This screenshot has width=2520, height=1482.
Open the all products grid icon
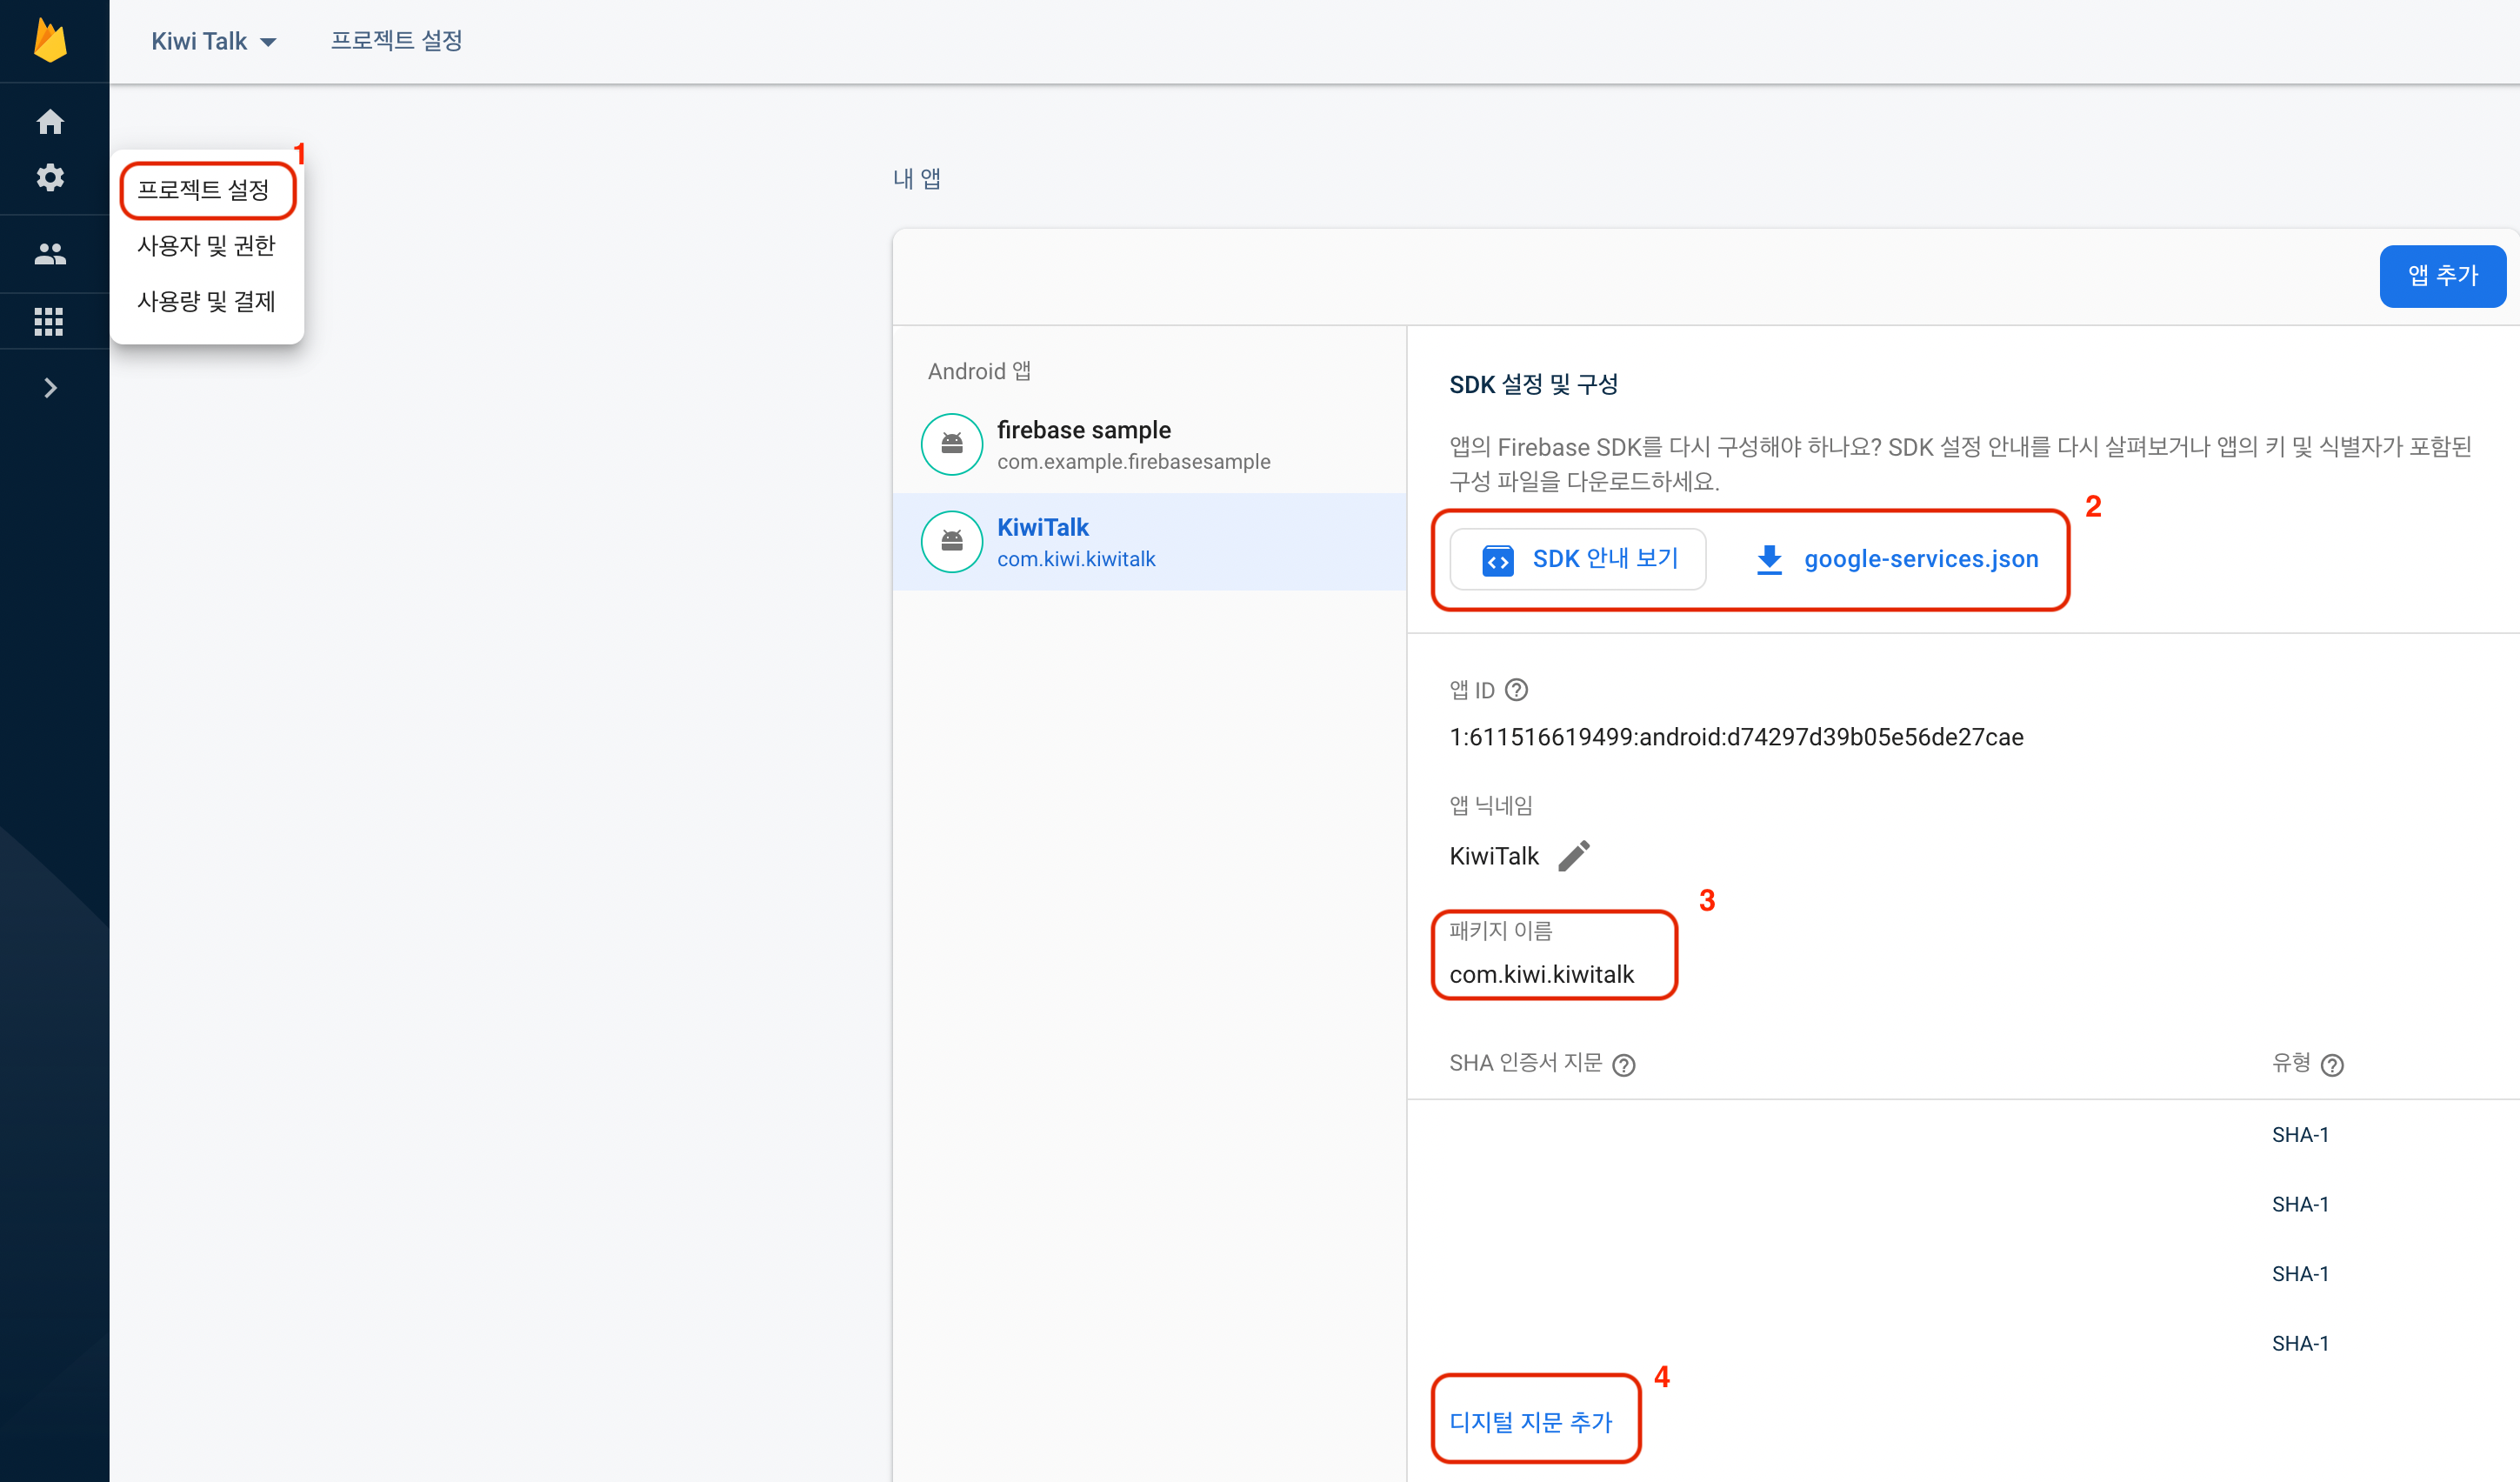[49, 321]
